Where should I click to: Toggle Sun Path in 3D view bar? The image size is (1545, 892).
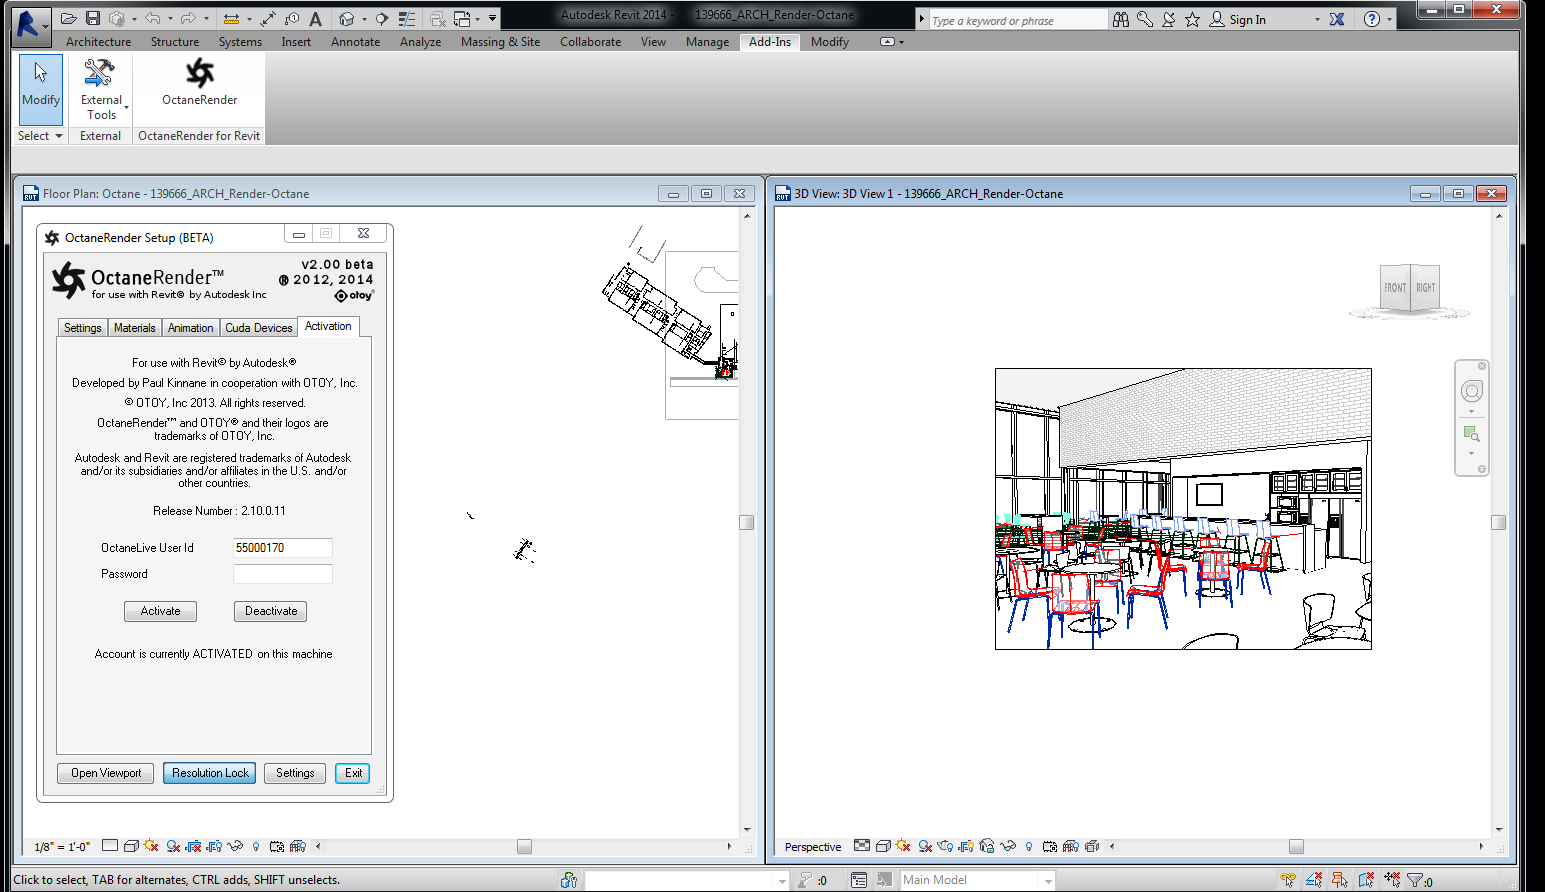tap(904, 846)
